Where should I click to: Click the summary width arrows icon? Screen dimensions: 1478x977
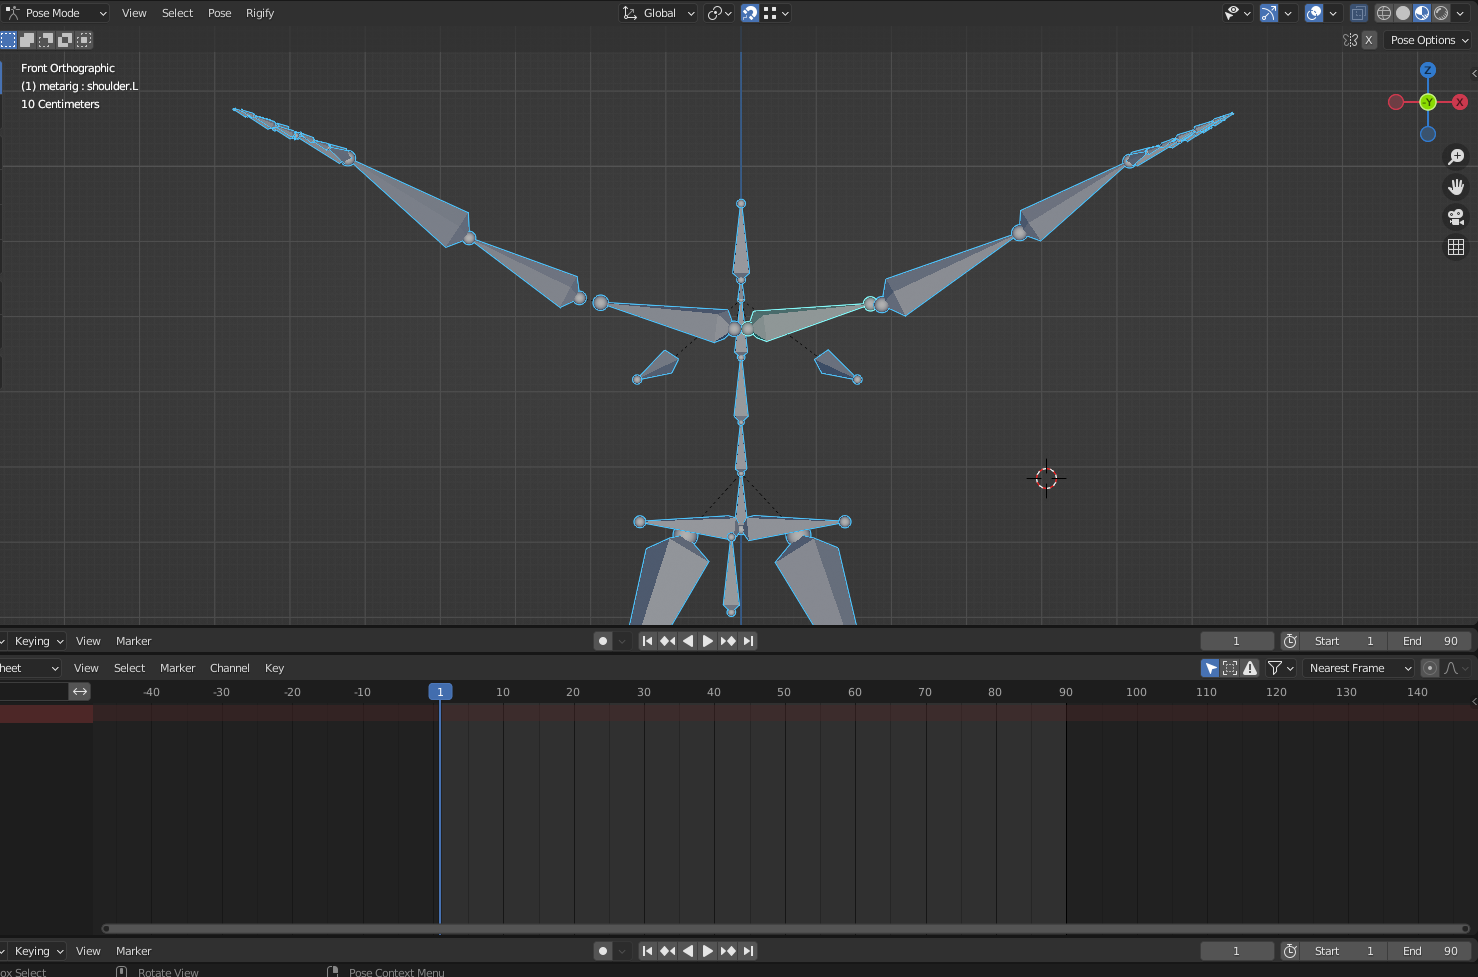(80, 691)
